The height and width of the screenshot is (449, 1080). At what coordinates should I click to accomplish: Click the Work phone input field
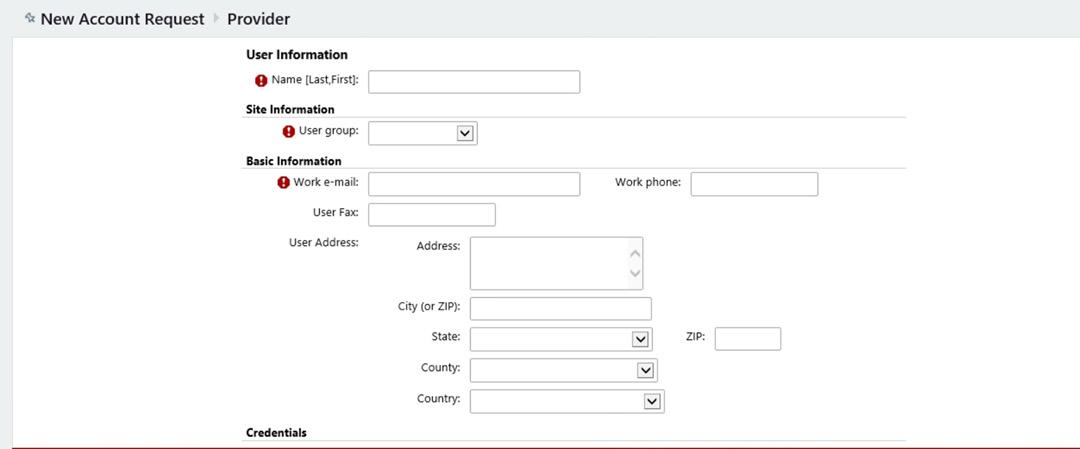pos(754,184)
